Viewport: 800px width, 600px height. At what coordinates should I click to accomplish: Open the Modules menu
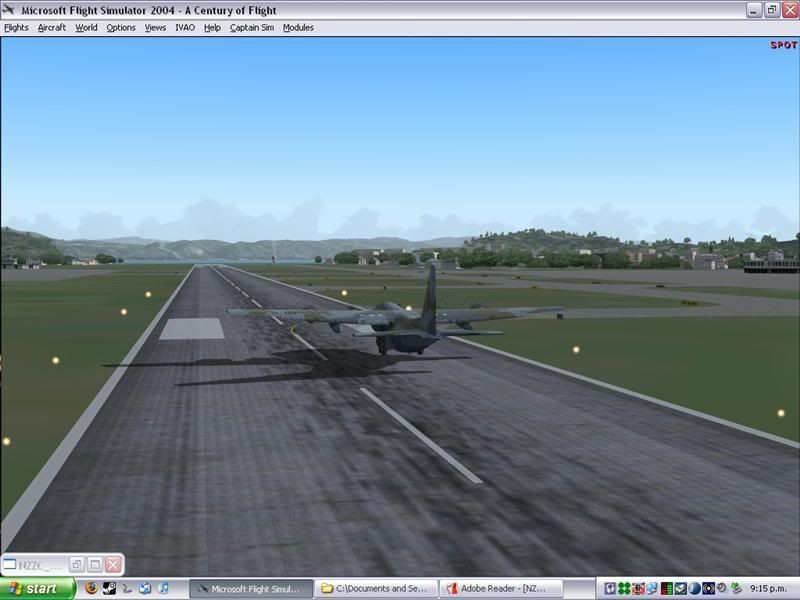(298, 28)
